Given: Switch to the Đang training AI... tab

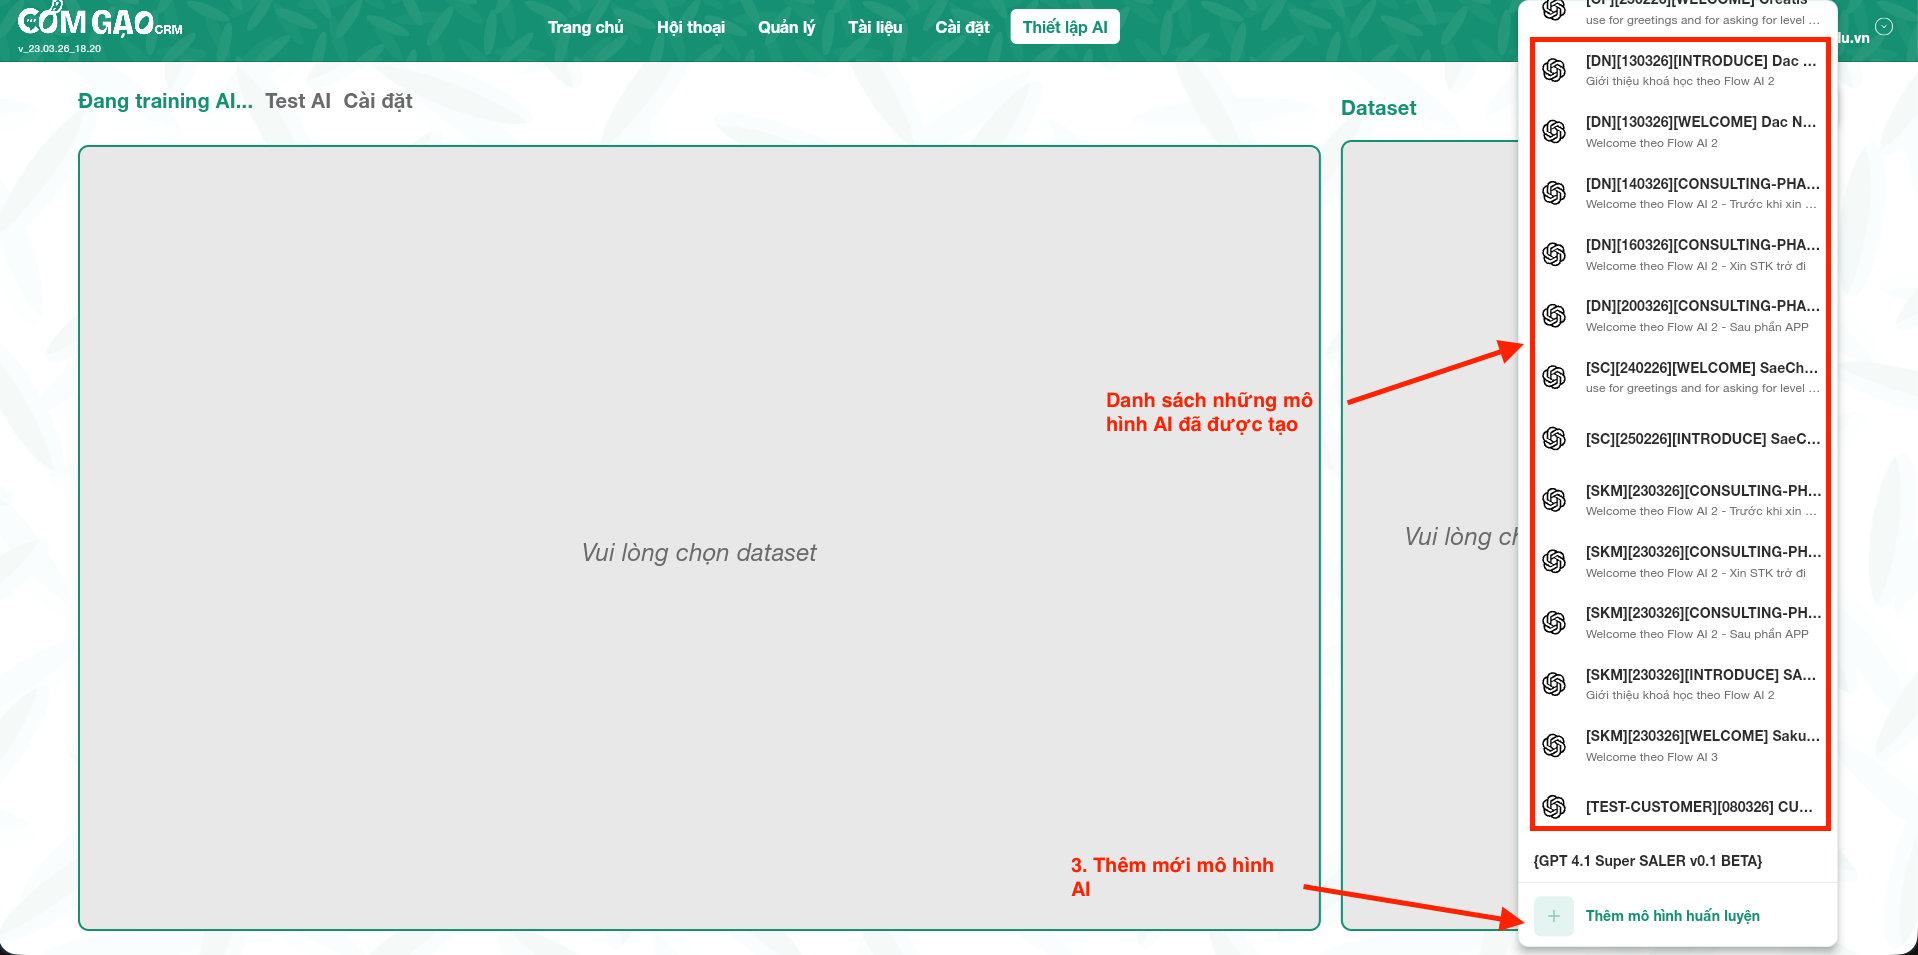Looking at the screenshot, I should click(x=165, y=101).
